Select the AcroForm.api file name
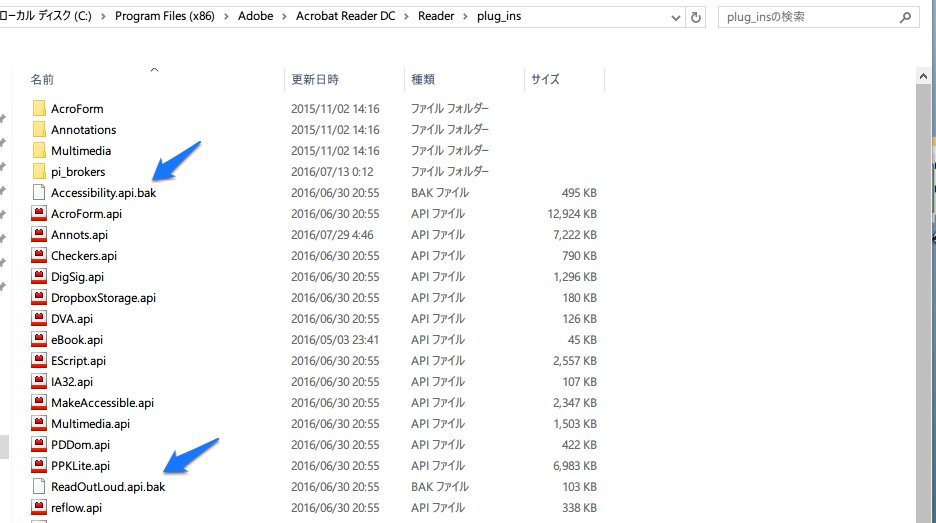 87,214
